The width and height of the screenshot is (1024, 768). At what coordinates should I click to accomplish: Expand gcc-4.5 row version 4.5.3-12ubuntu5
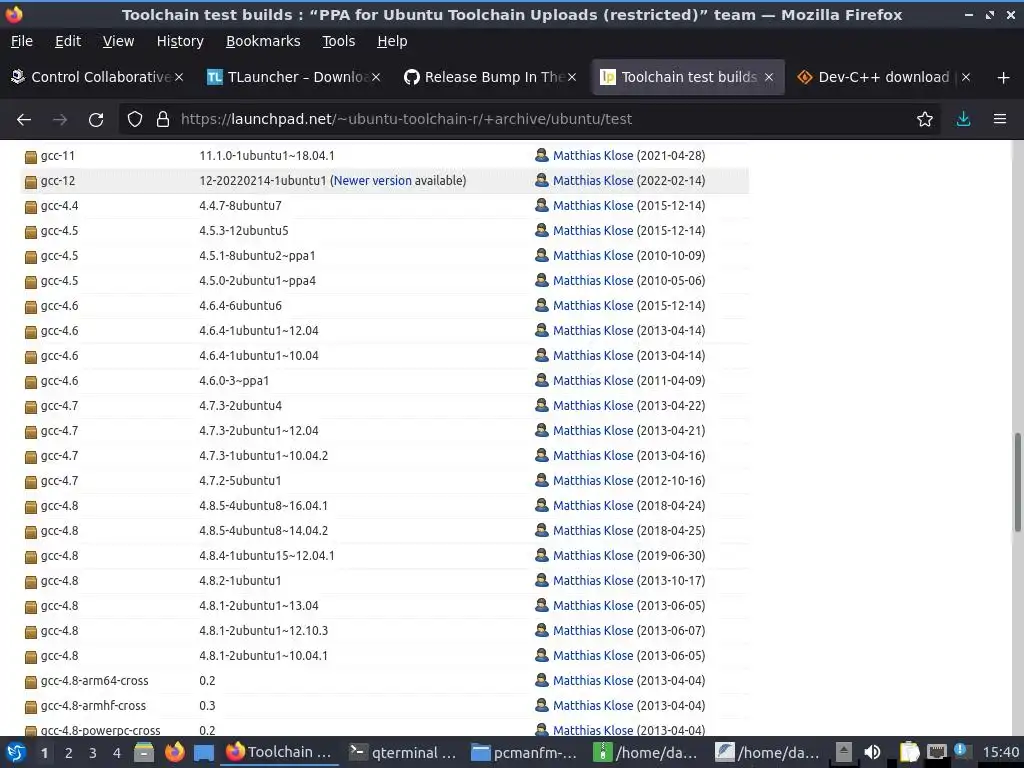click(385, 231)
